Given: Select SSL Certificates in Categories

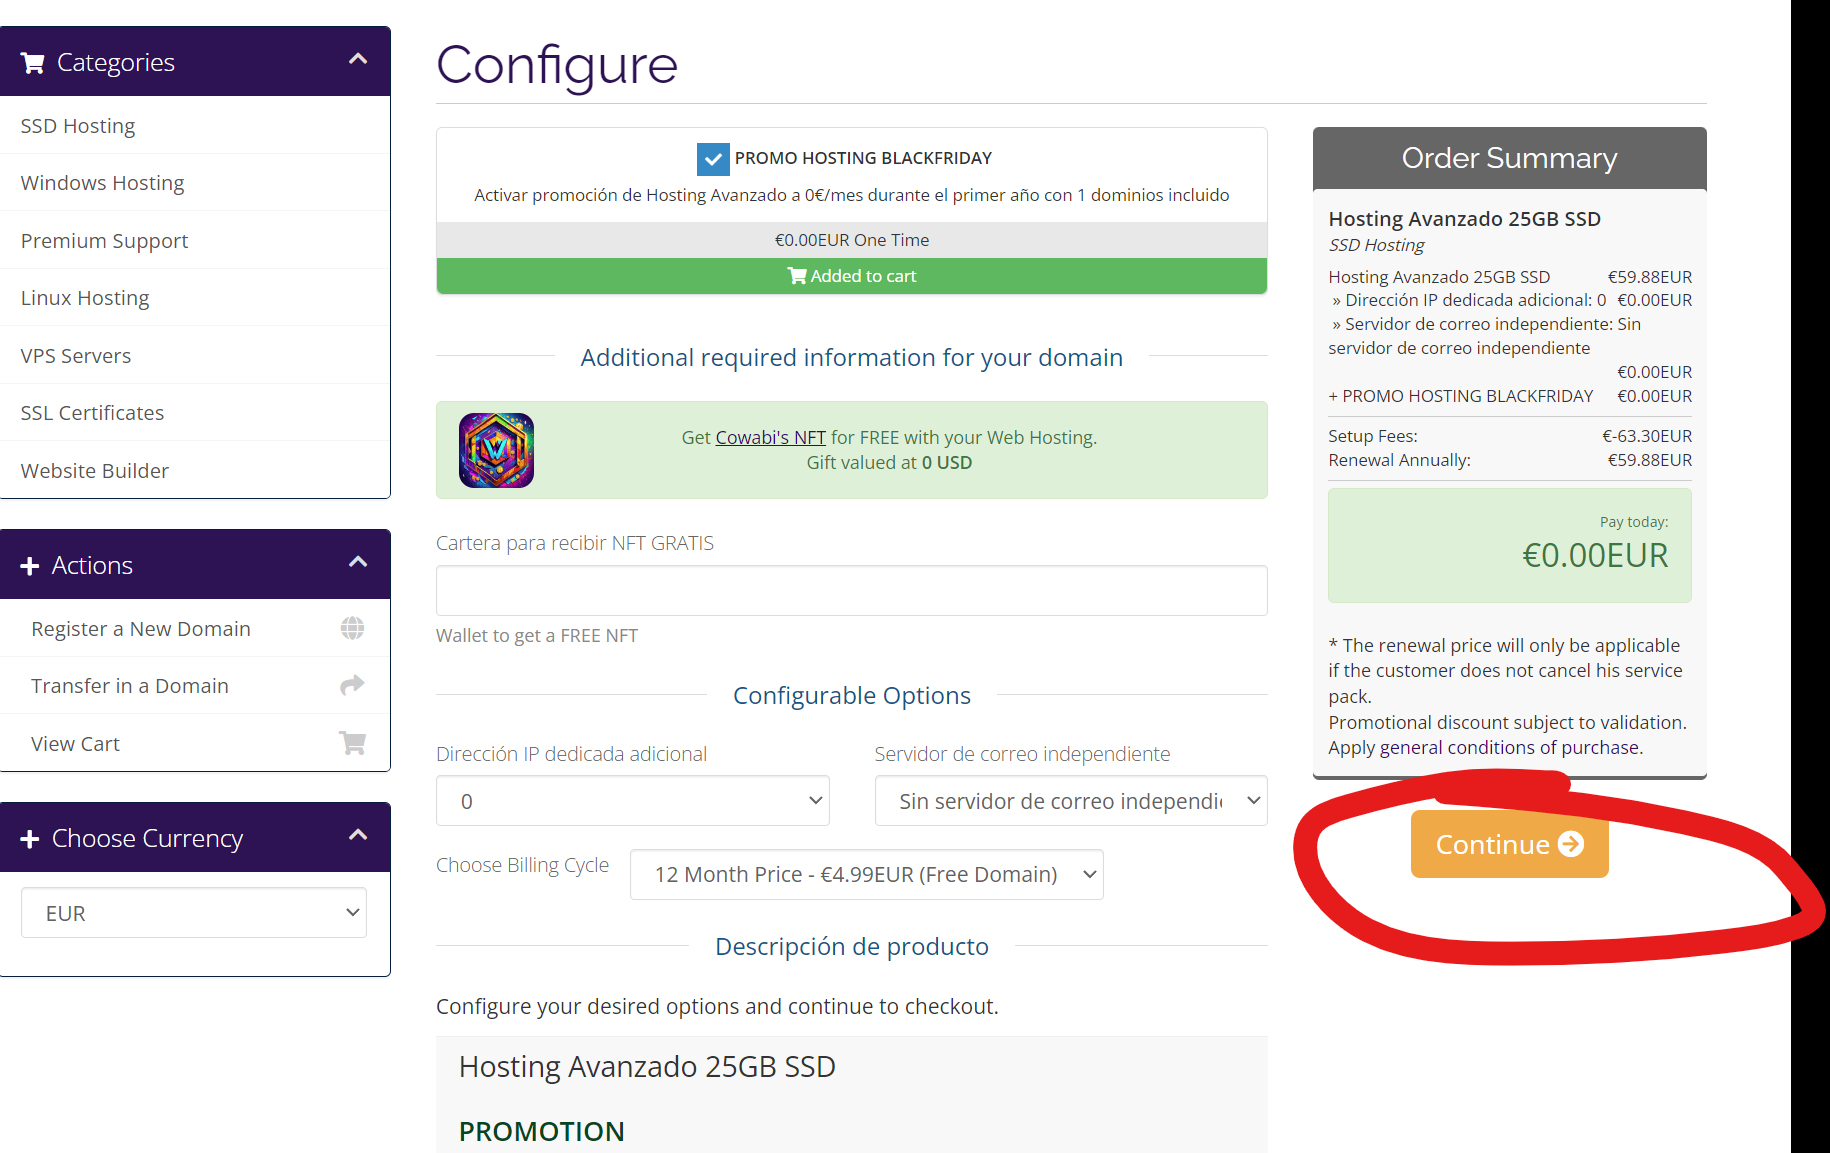Looking at the screenshot, I should click(92, 413).
